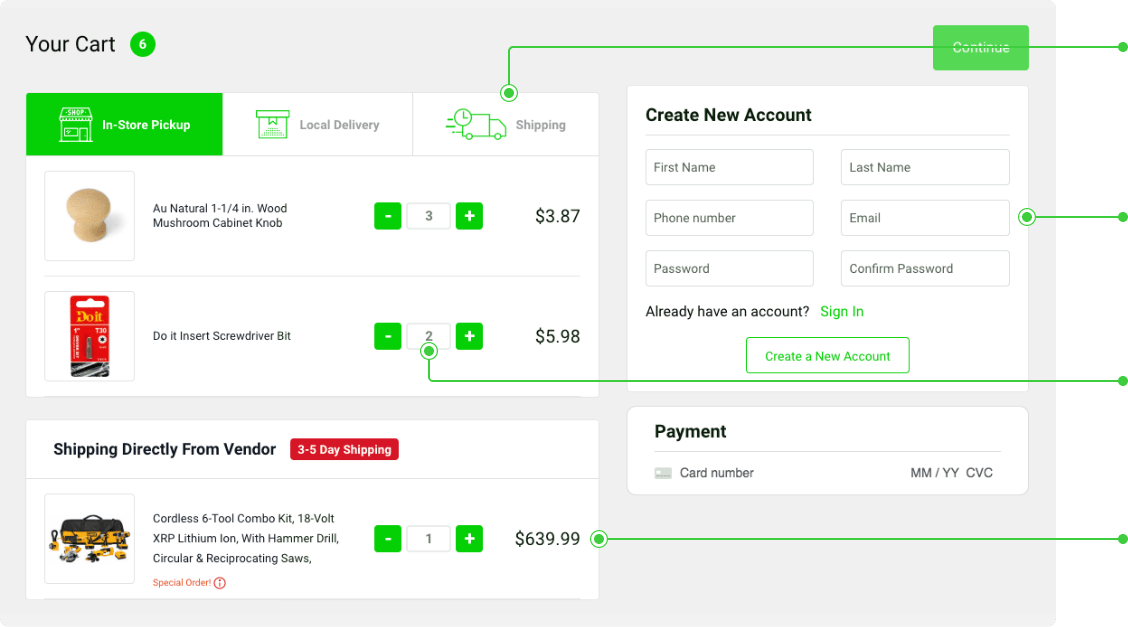Decrease the Cabinet Knob quantity
The width and height of the screenshot is (1128, 627).
click(x=388, y=216)
